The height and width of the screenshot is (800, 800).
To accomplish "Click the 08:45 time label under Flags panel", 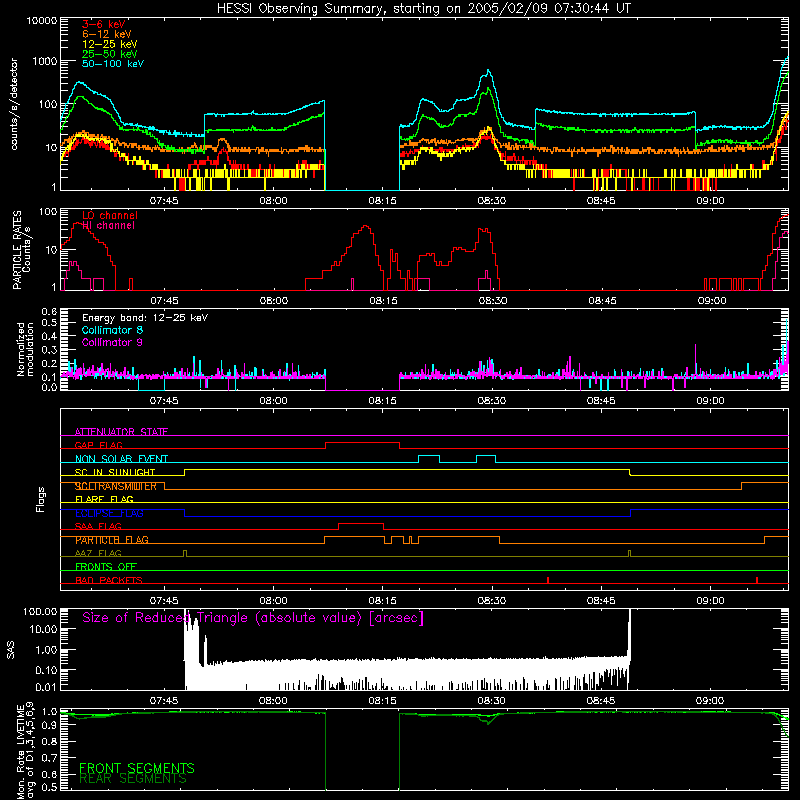I will point(601,601).
